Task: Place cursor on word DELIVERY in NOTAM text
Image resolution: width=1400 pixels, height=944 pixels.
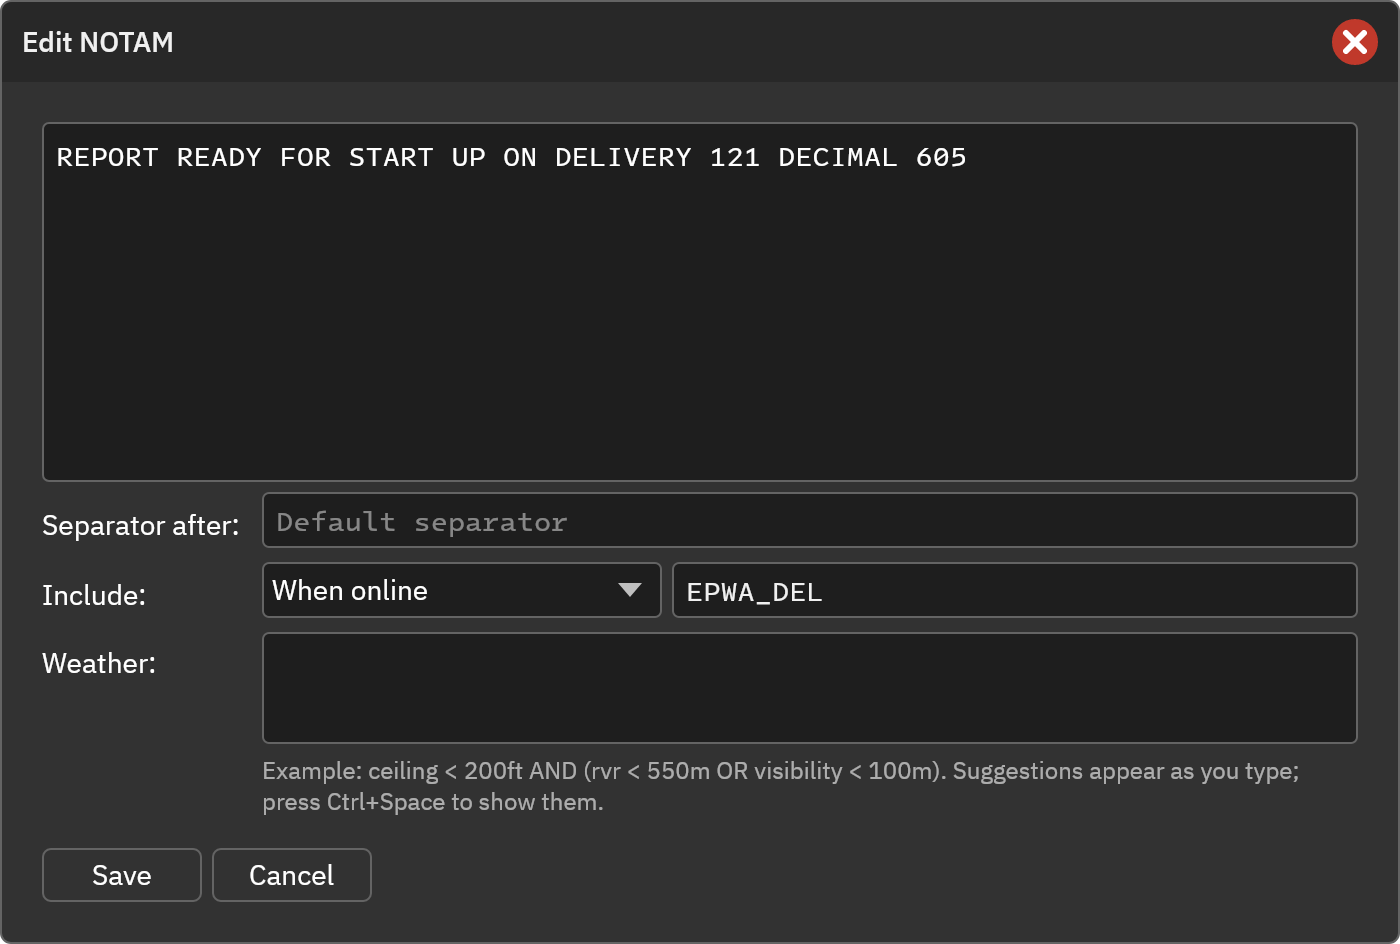Action: click(x=623, y=158)
